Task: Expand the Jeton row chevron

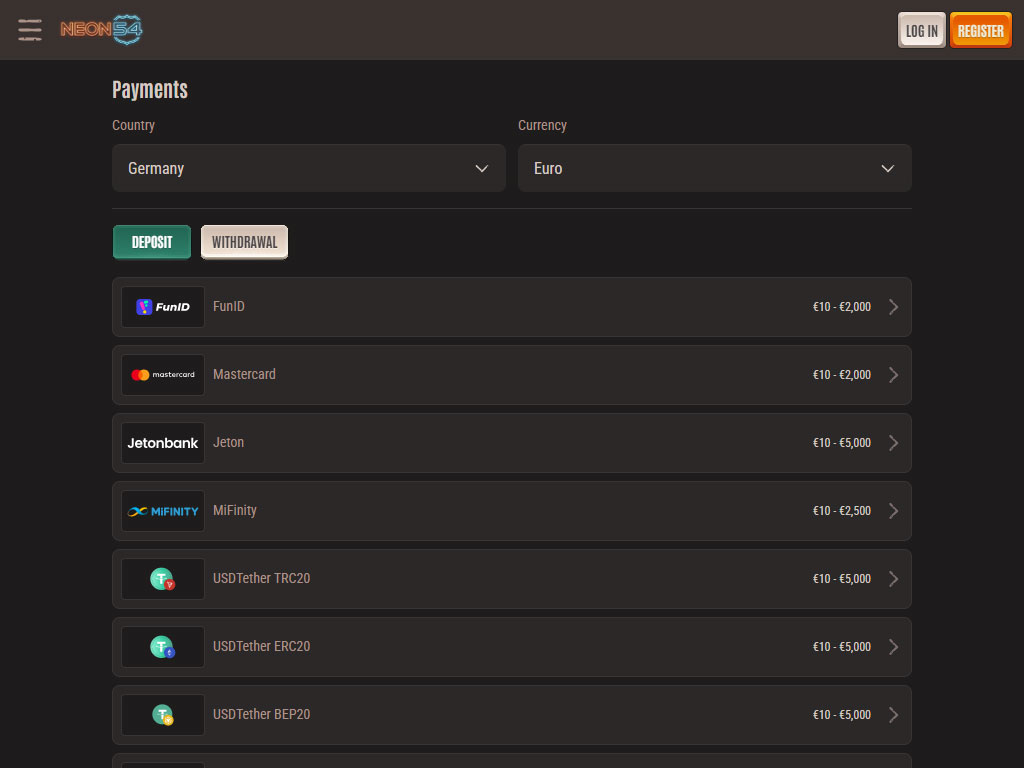Action: [x=893, y=443]
